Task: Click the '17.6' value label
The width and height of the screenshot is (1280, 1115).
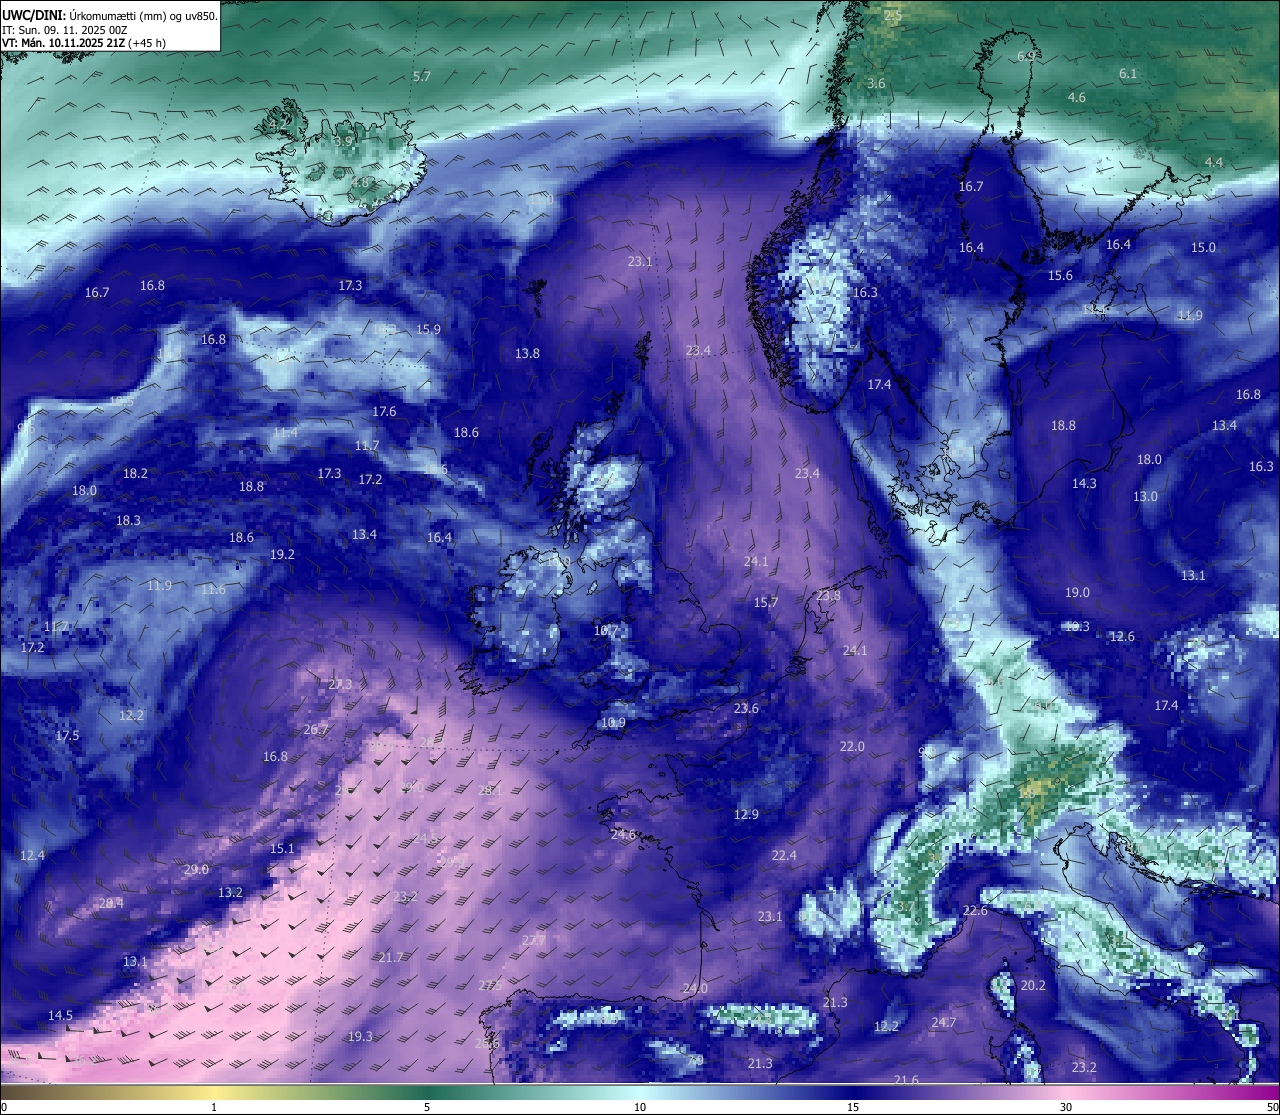Action: point(384,411)
